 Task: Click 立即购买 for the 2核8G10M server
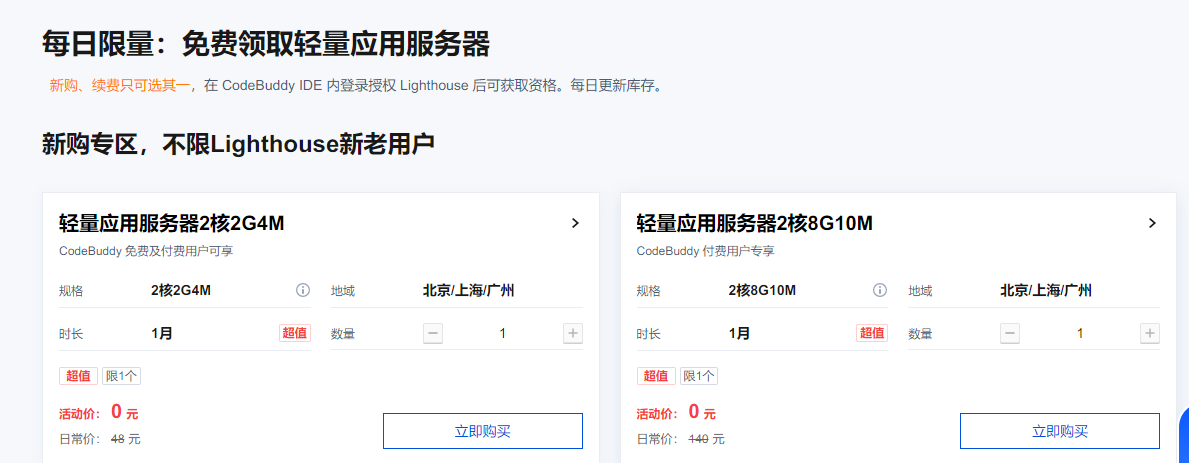(x=1060, y=431)
